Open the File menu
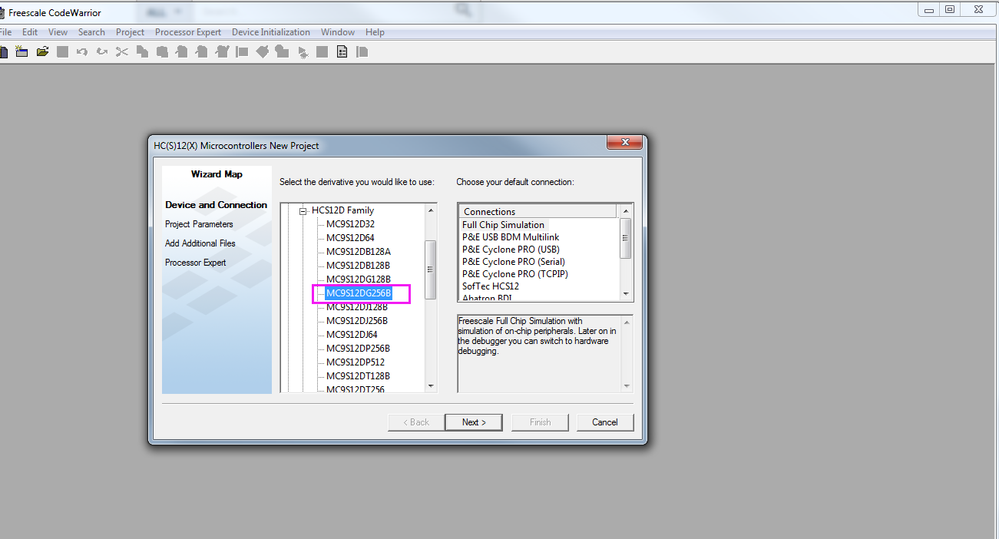Viewport: 999px width, 539px height. click(6, 32)
